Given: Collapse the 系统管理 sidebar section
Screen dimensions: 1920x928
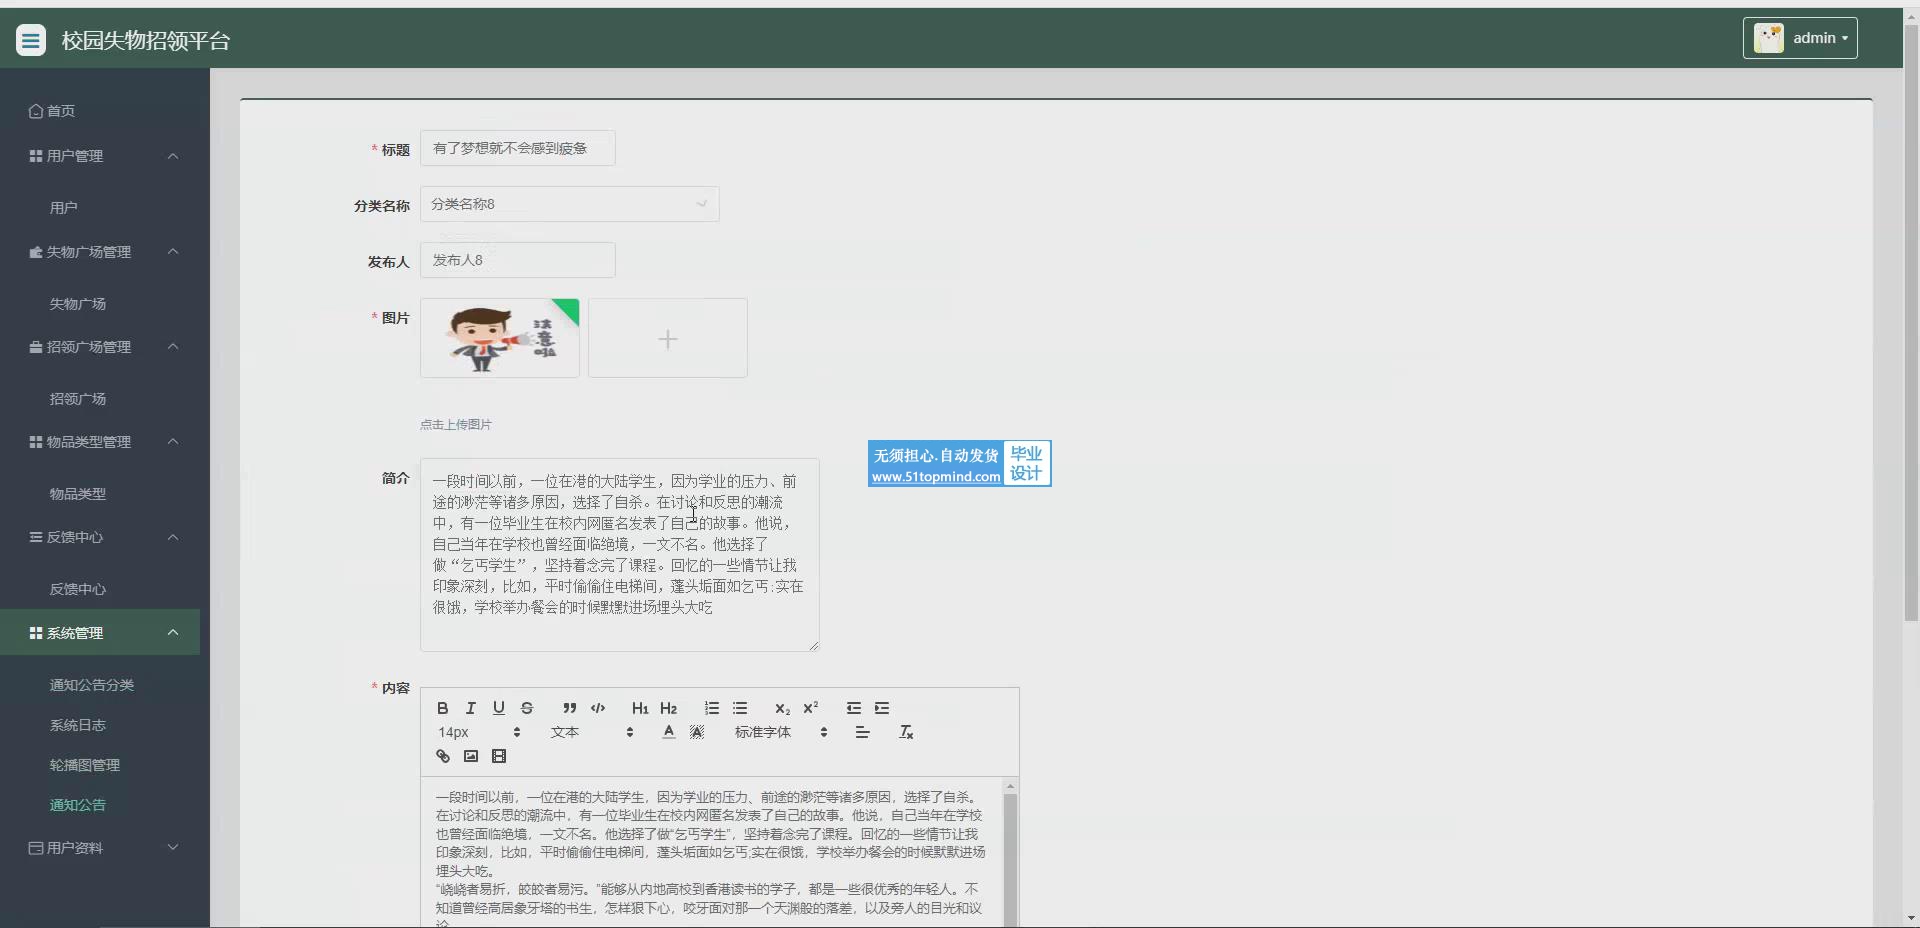Looking at the screenshot, I should 100,633.
